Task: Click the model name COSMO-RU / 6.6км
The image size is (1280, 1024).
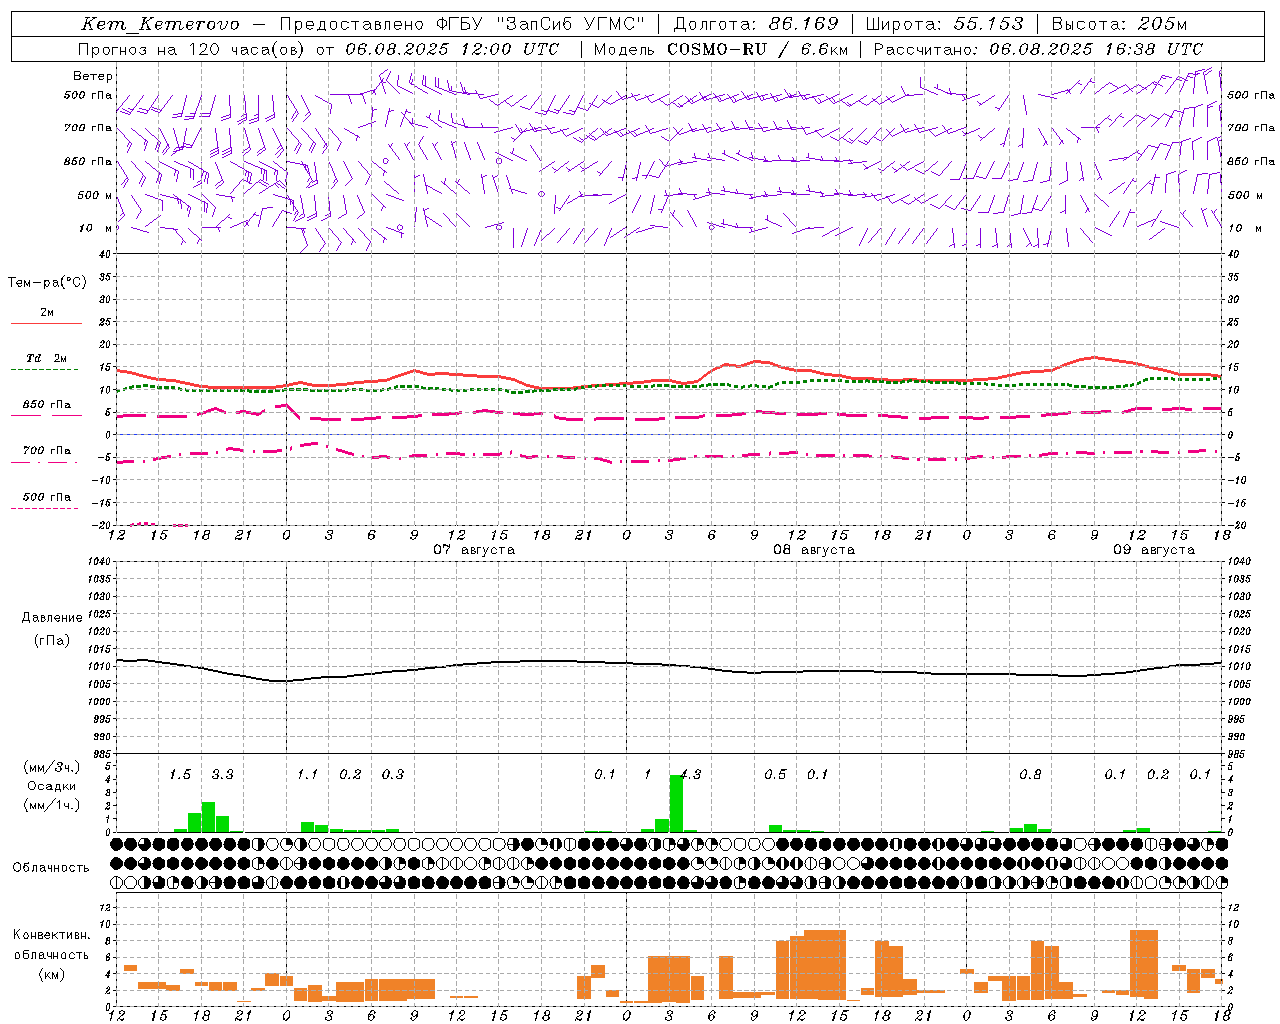Action: (757, 49)
